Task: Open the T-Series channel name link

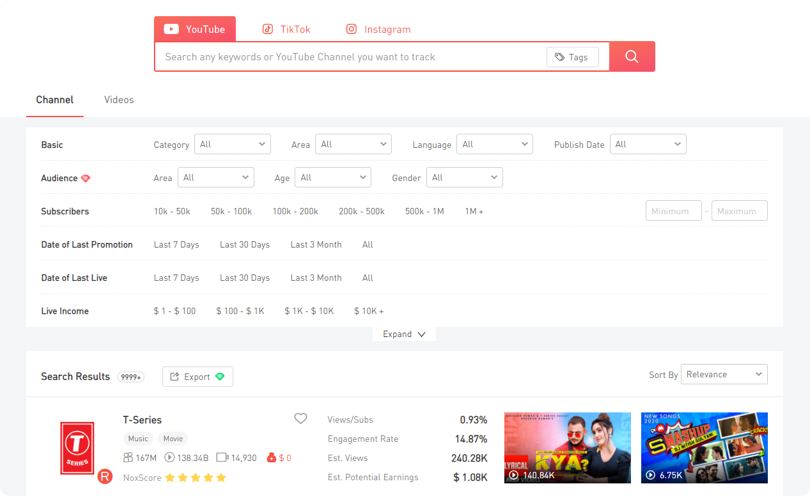Action: (142, 420)
